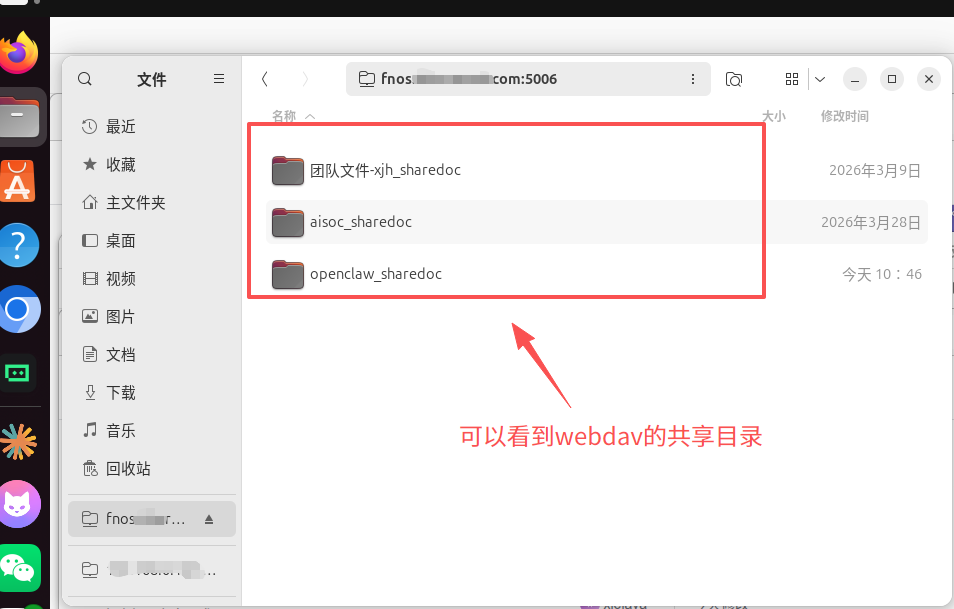The height and width of the screenshot is (609, 954).
Task: Open 音乐 folder in sidebar
Action: tap(151, 431)
